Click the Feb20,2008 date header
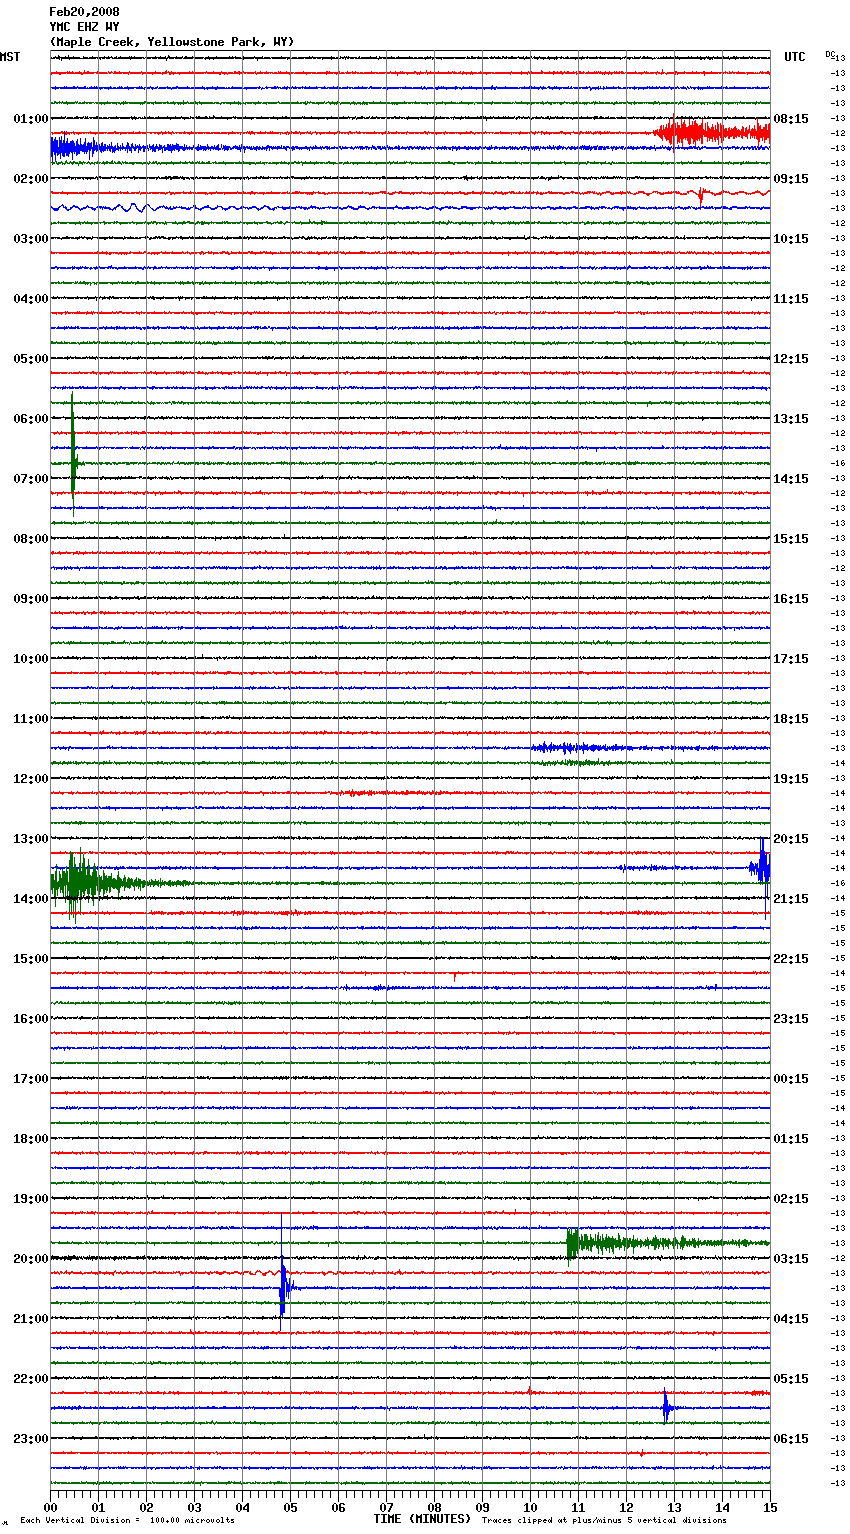 [x=84, y=12]
